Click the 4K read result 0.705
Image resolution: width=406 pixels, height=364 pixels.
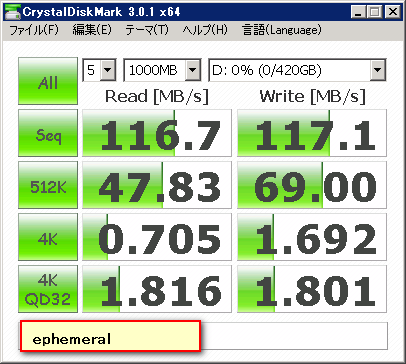[x=157, y=237]
